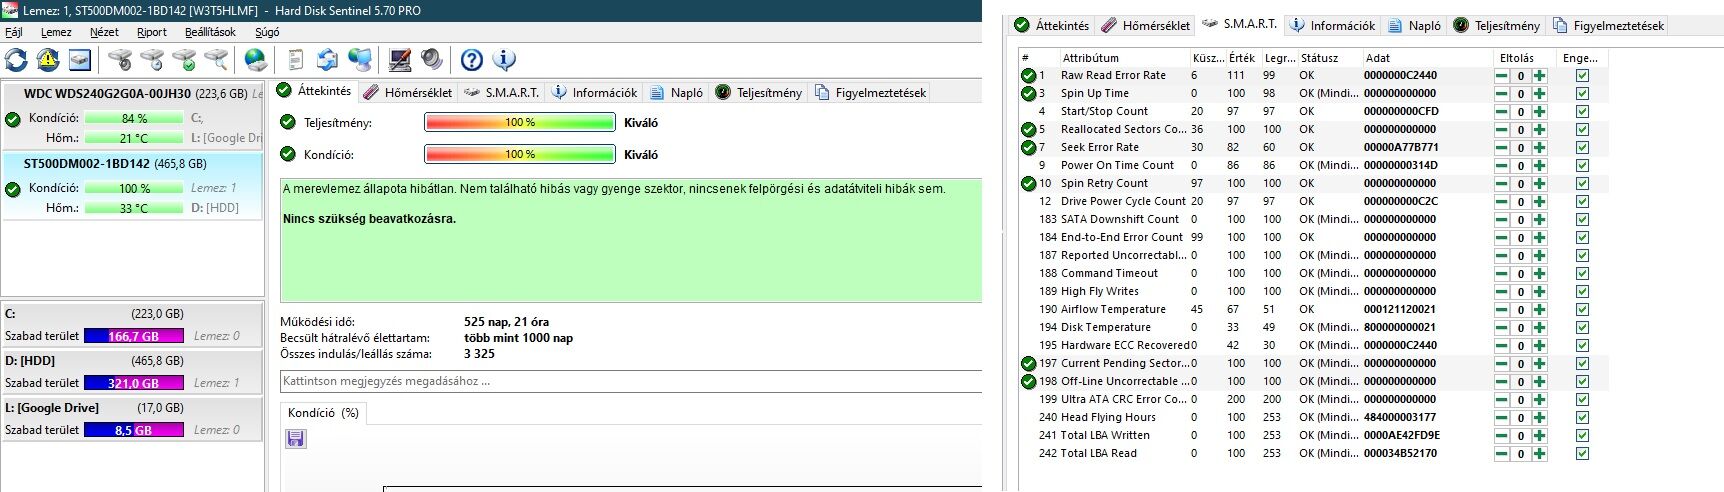Select the ST500DM002-1BD142 disk entry
Viewport: 1724px width, 492px height.
tap(132, 185)
